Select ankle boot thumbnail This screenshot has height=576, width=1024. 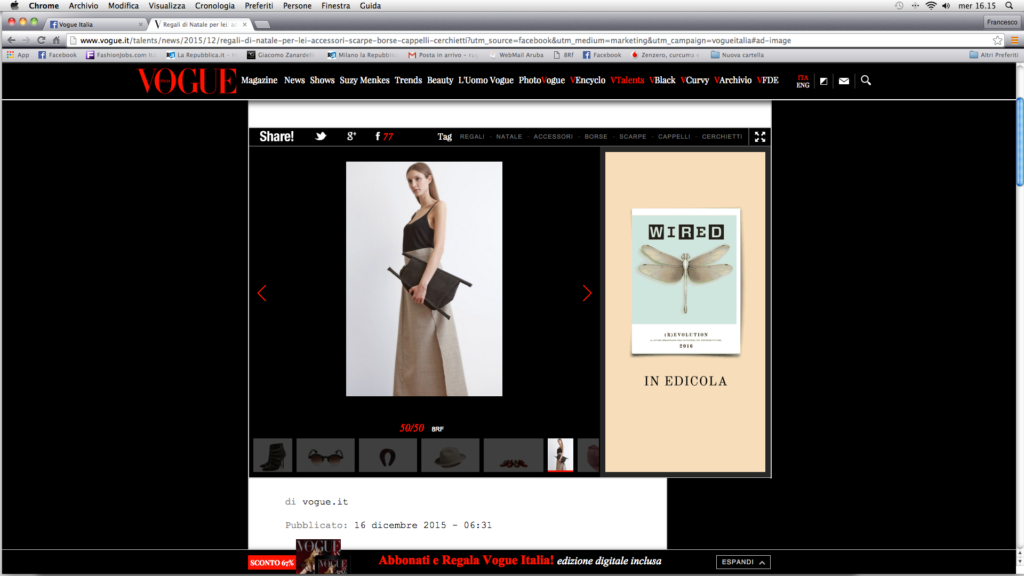coord(273,455)
